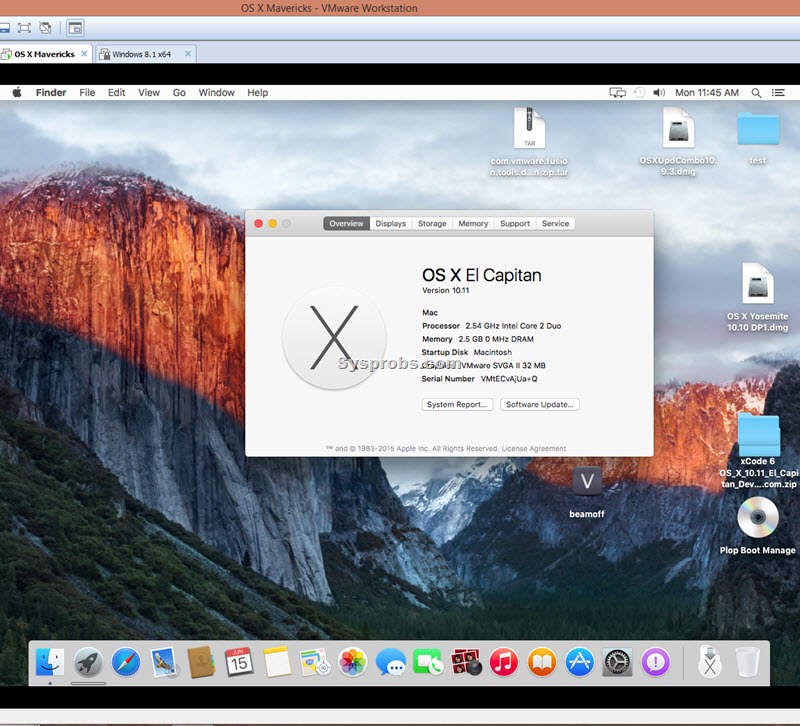Viewport: 800px width, 726px height.
Task: Click the volume speaker menu bar icon
Action: click(x=659, y=92)
